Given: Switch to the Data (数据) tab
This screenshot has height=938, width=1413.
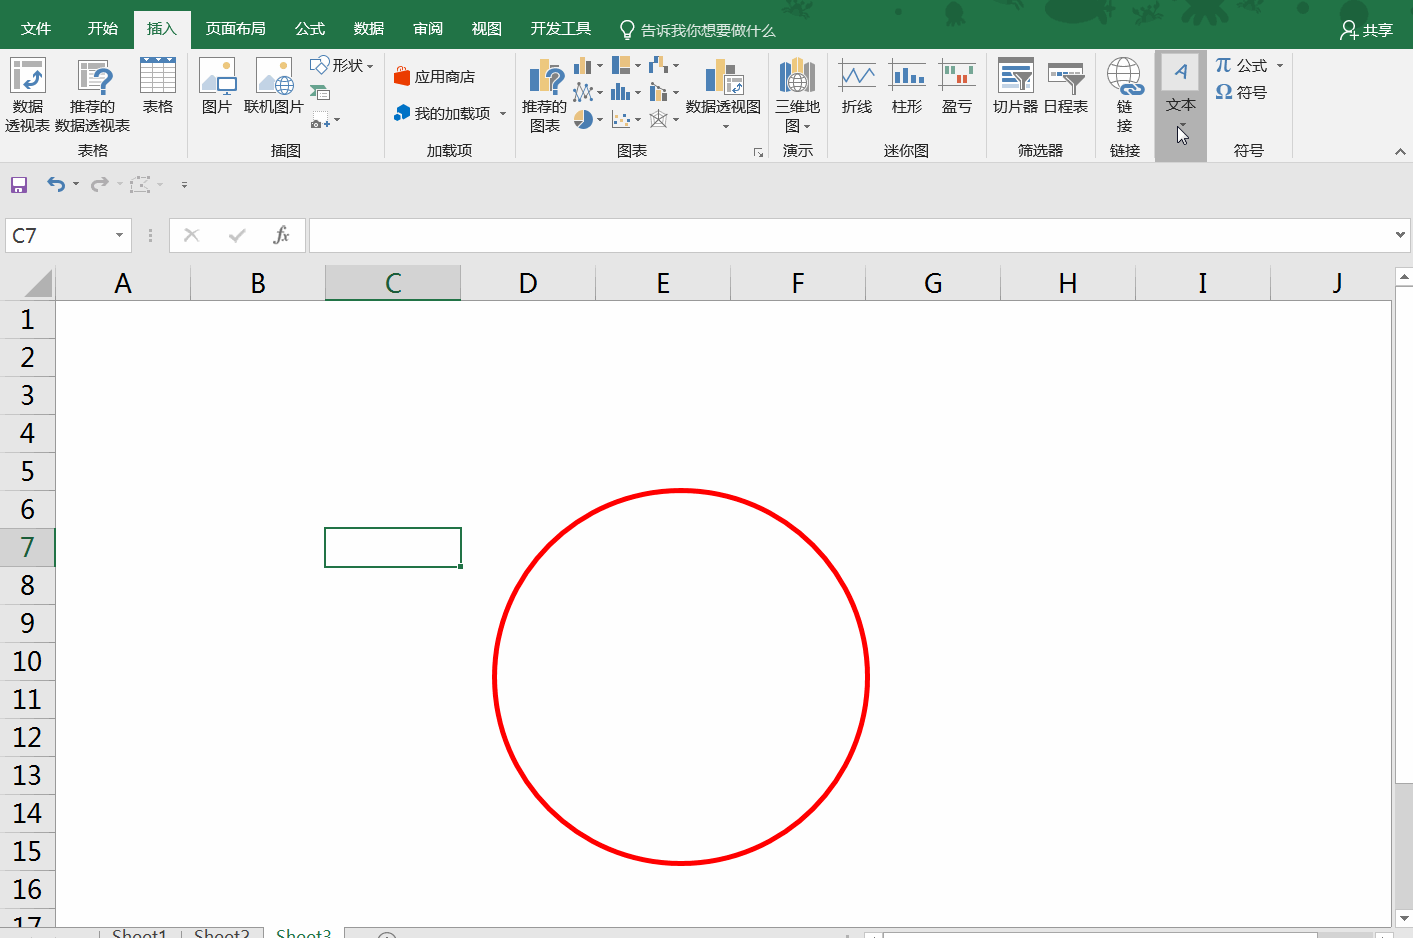Looking at the screenshot, I should (369, 29).
